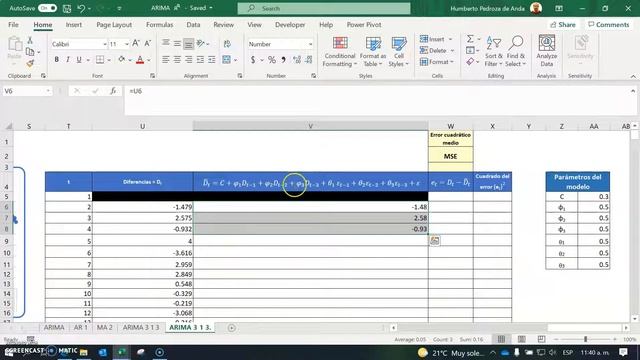
Task: Align text left
Action: tap(165, 60)
